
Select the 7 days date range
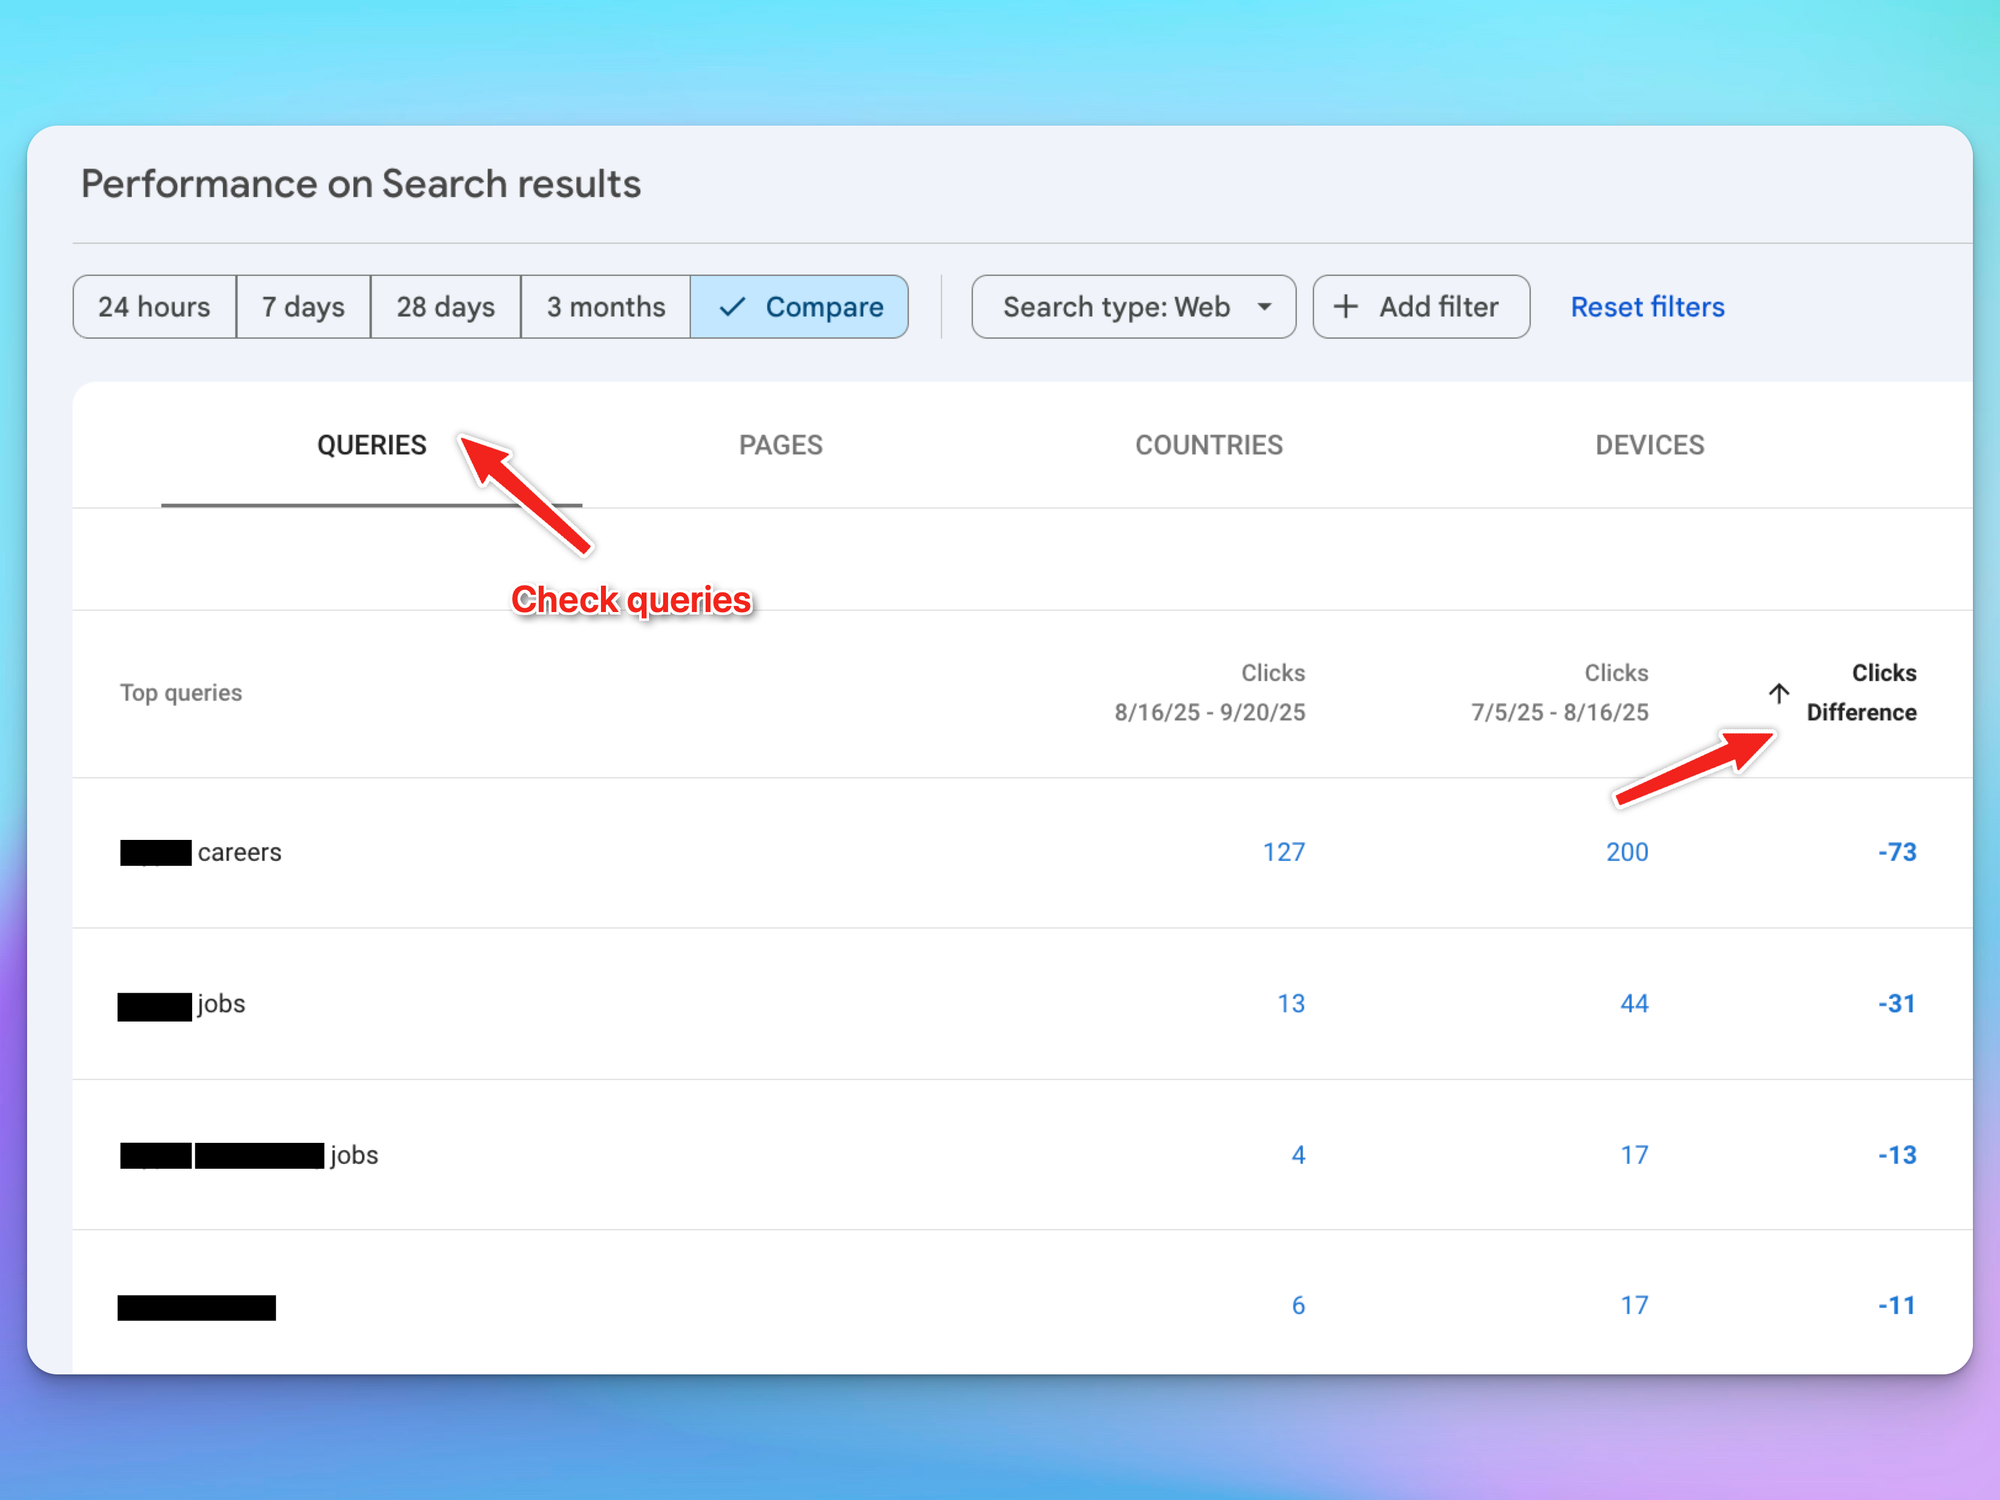(303, 307)
